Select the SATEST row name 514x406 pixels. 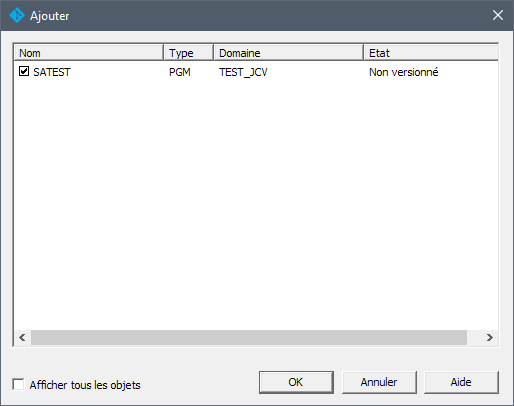click(x=52, y=72)
